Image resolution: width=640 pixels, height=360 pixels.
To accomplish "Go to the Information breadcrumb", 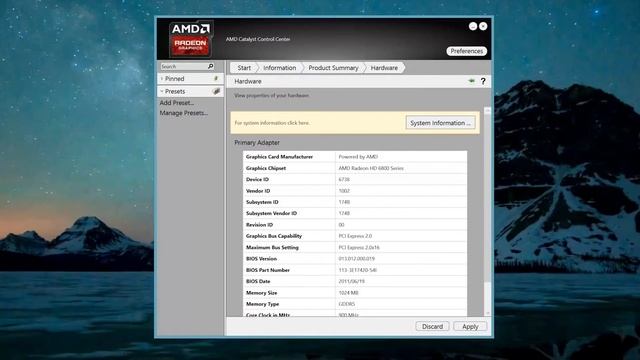I will (280, 68).
